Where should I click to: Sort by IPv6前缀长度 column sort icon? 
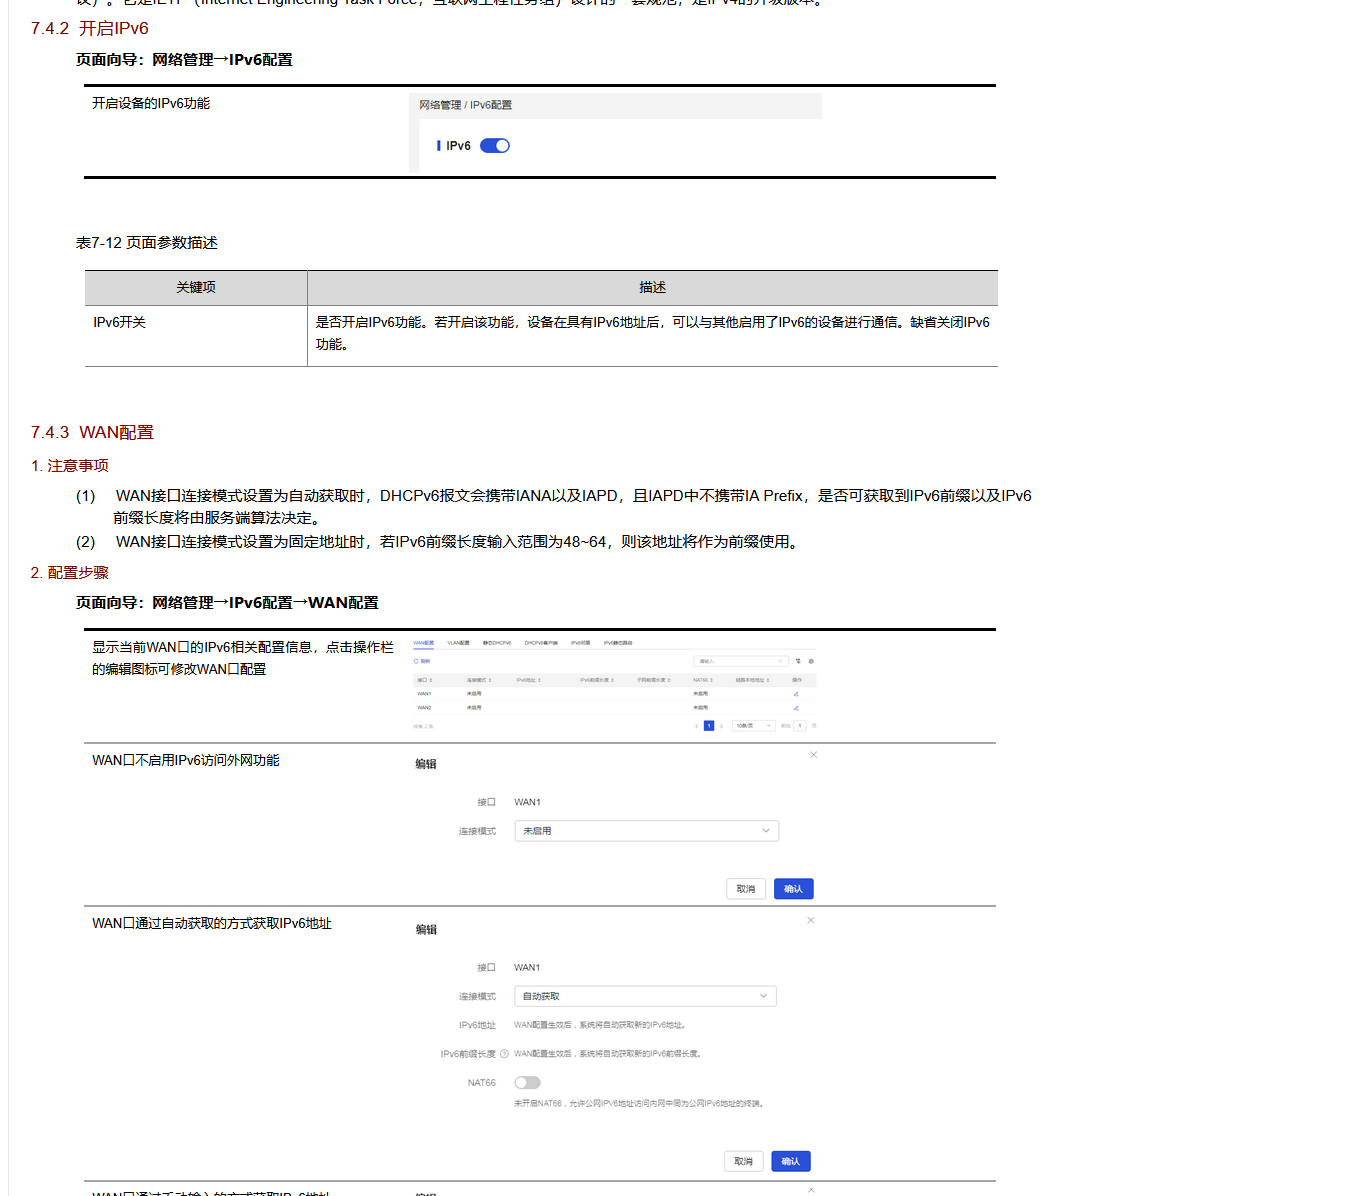coord(612,680)
